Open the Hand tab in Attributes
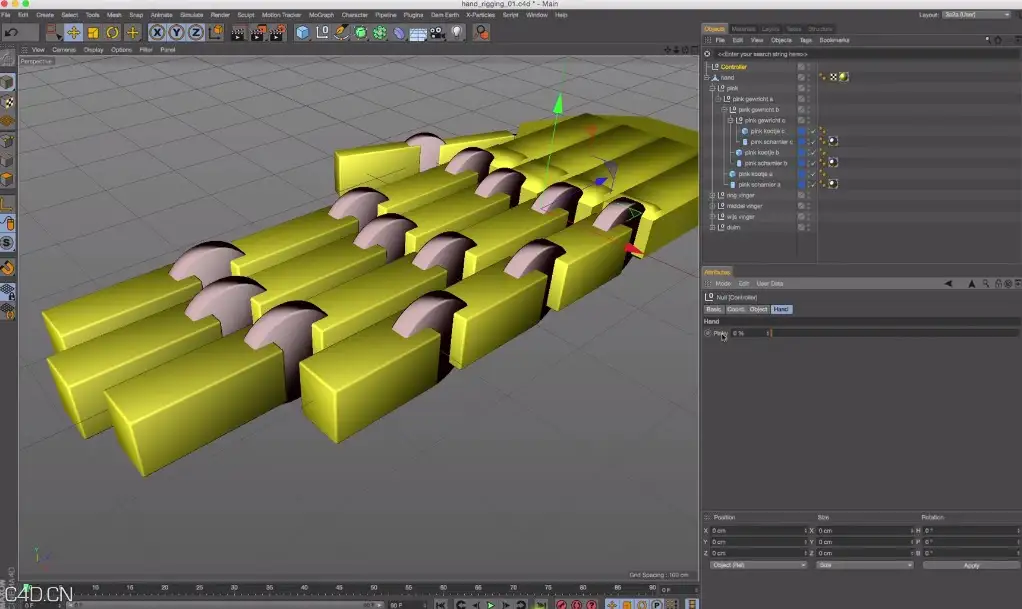This screenshot has width=1022, height=609. (x=781, y=309)
